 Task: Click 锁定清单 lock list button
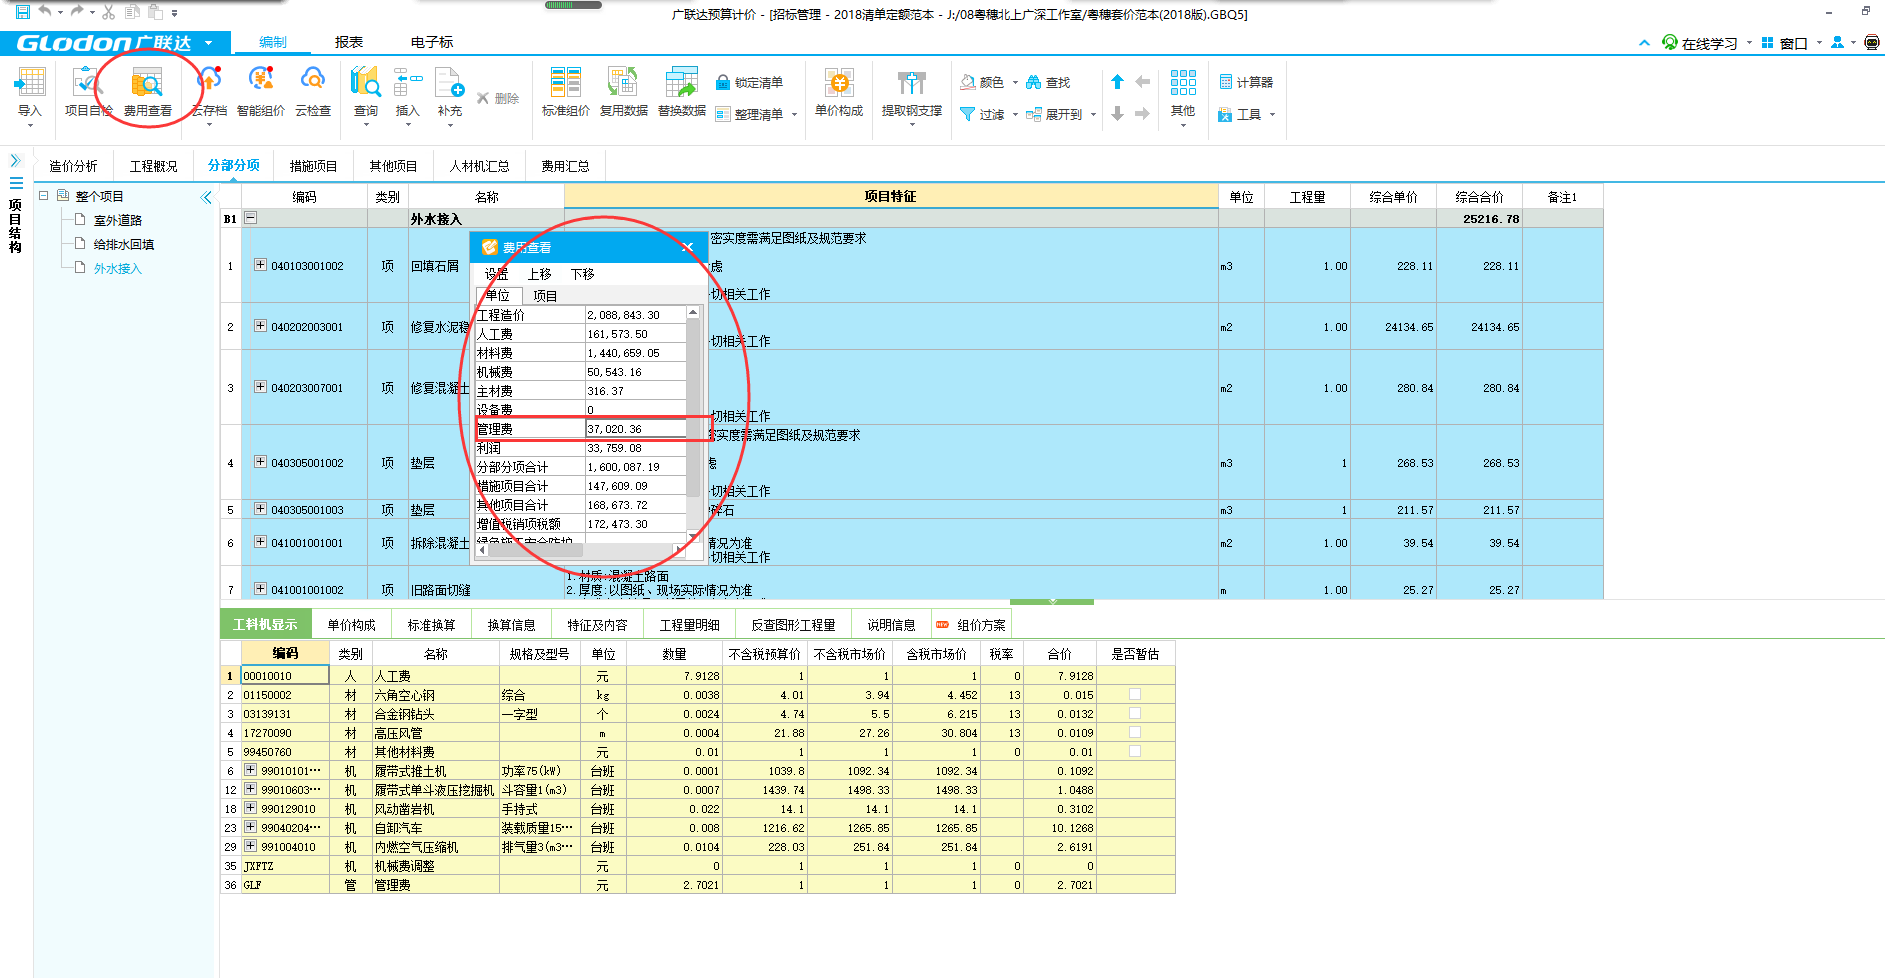pyautogui.click(x=750, y=83)
